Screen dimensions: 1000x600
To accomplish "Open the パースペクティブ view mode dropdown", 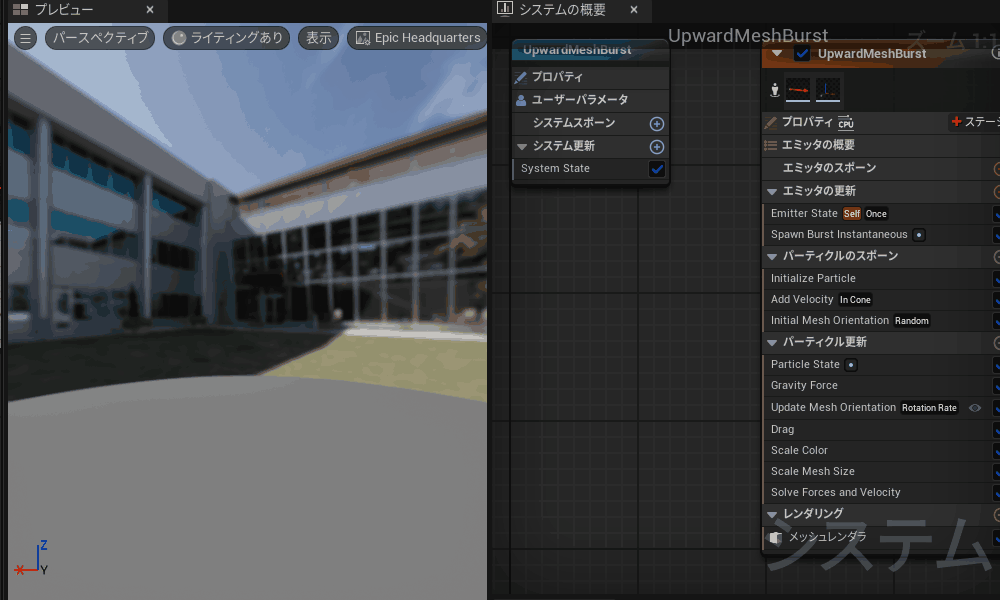I will [x=100, y=38].
